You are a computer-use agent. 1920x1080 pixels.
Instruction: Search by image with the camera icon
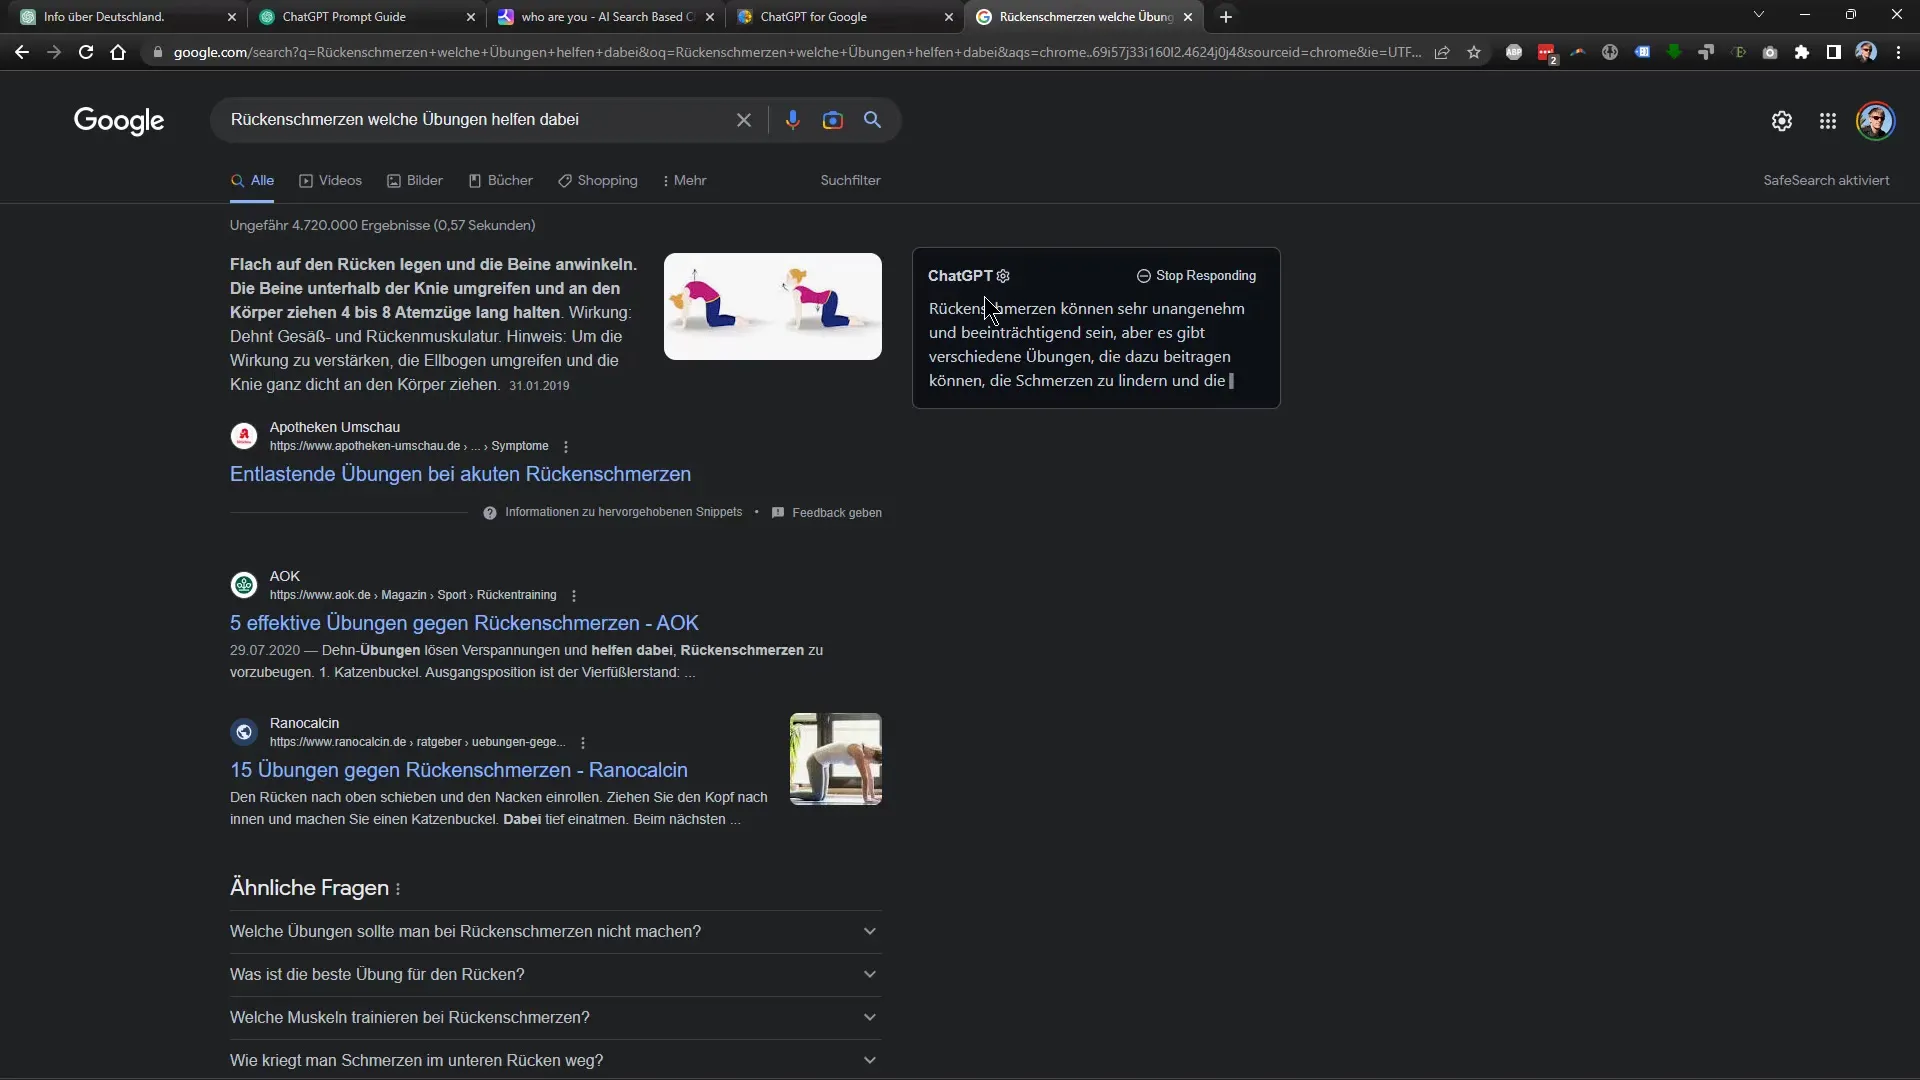click(x=832, y=120)
